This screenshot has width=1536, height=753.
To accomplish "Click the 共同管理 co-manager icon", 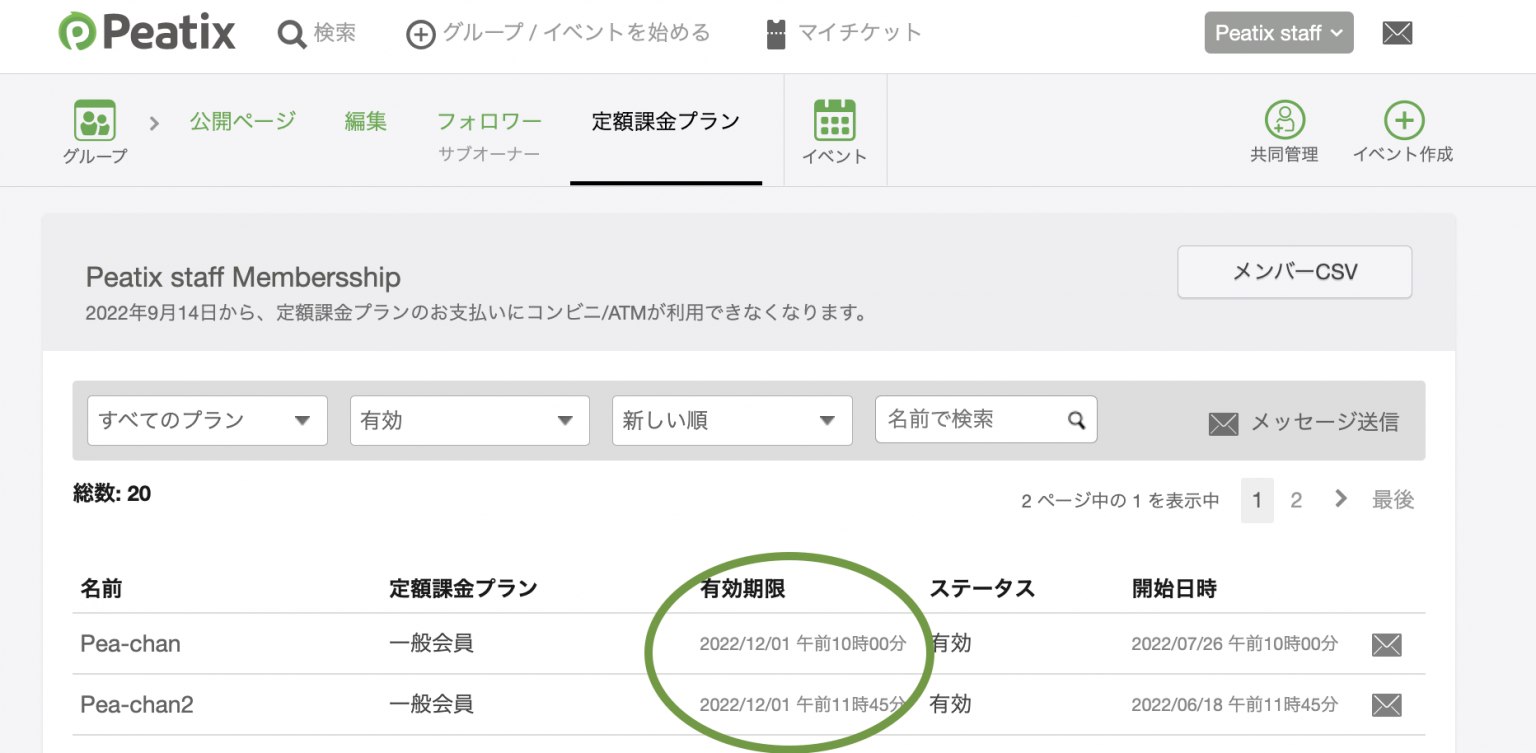I will [1285, 120].
